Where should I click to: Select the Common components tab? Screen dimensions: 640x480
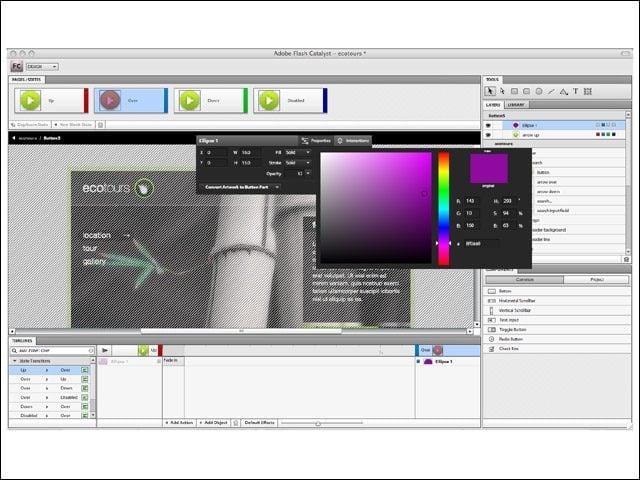[x=524, y=280]
